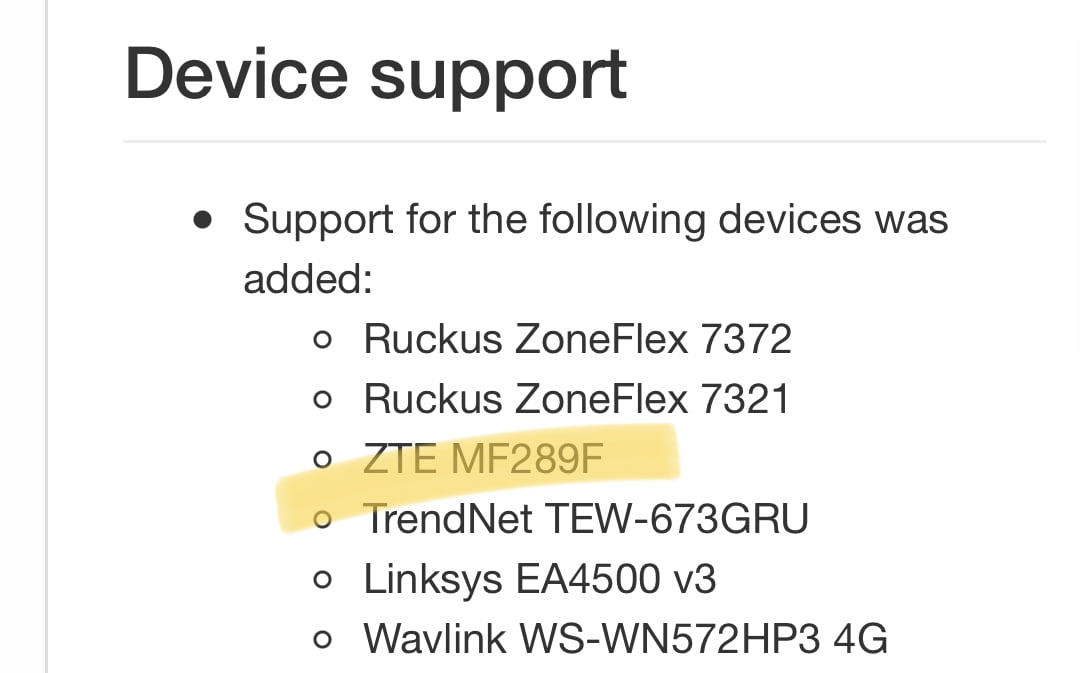Click the Ruckus ZoneFlex 7372 entry
The width and height of the screenshot is (1080, 673).
(x=577, y=340)
